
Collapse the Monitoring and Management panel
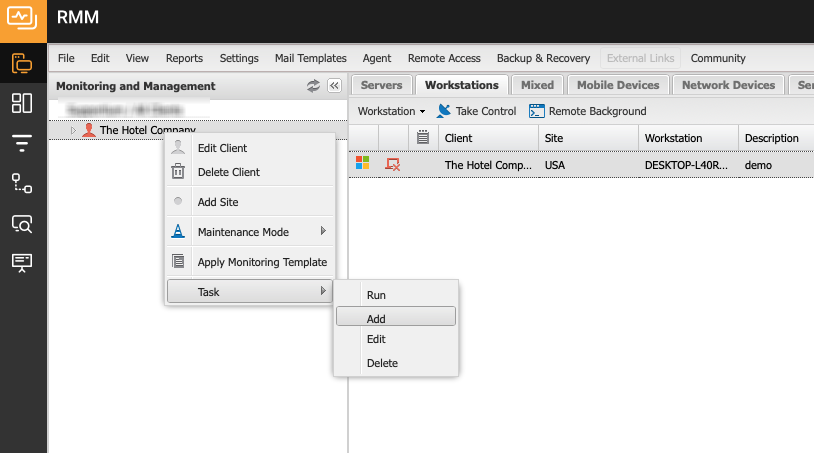click(334, 86)
